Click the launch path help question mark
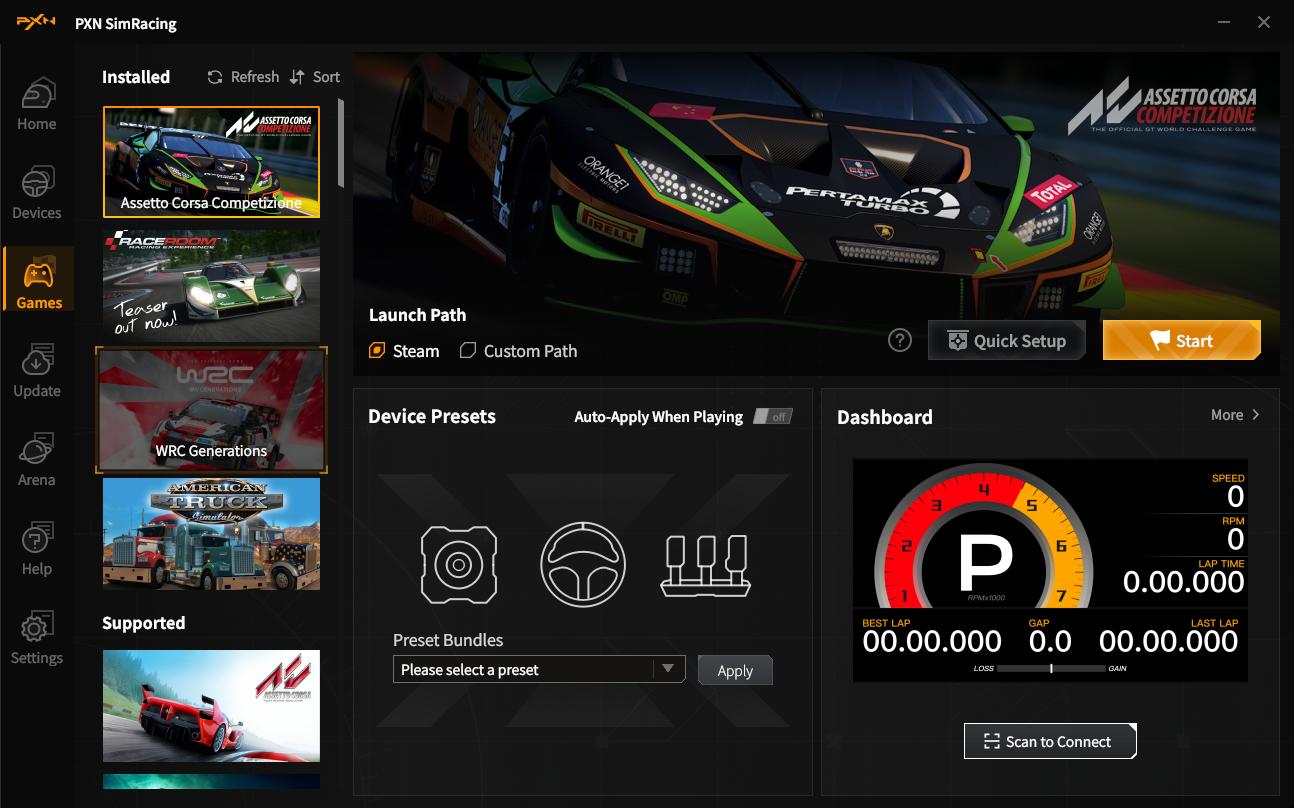This screenshot has height=808, width=1294. 900,341
